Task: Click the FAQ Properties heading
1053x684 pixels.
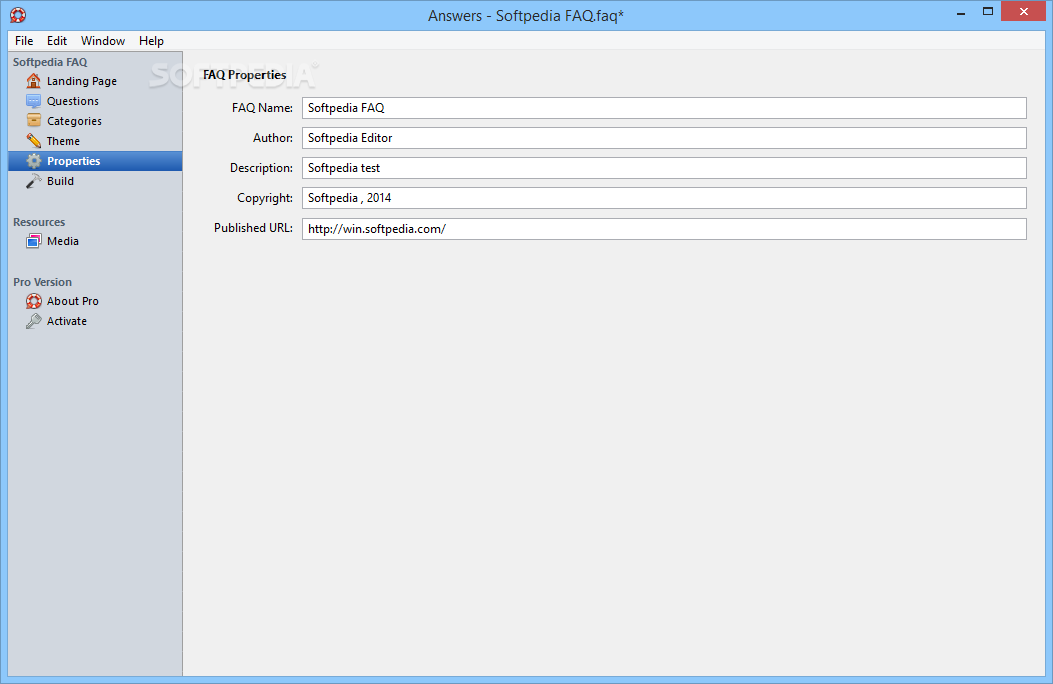Action: point(244,75)
